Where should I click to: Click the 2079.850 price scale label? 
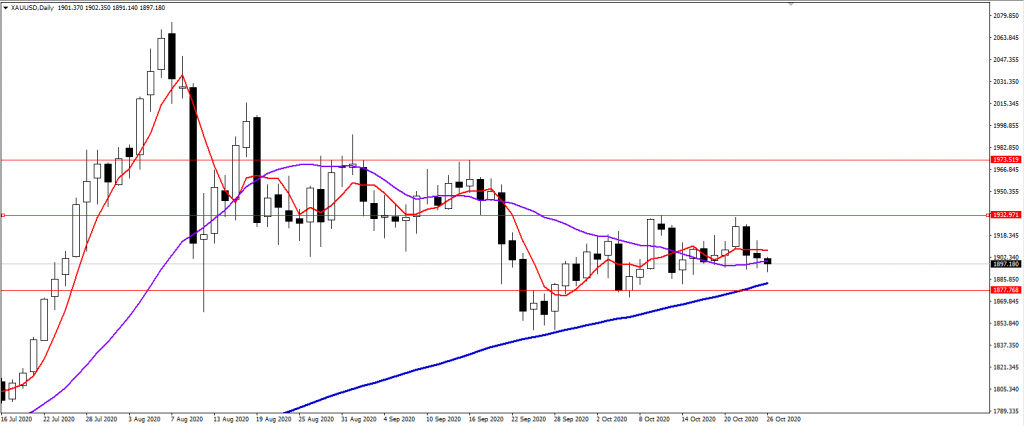tap(1003, 16)
